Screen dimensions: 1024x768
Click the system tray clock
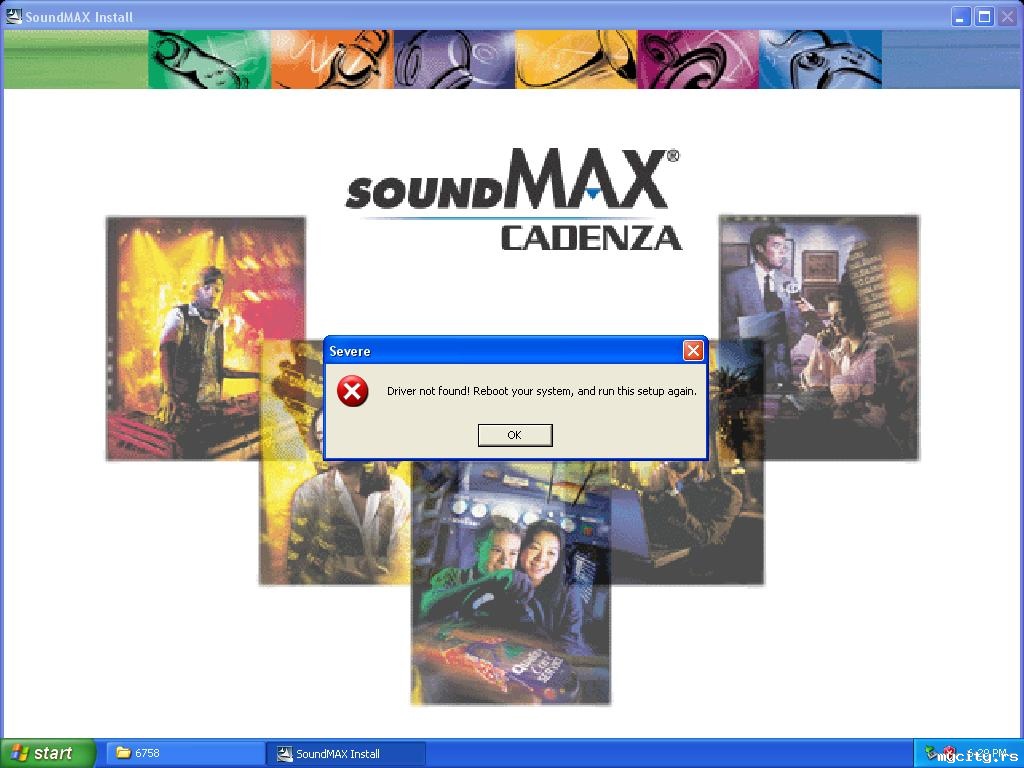click(x=987, y=753)
